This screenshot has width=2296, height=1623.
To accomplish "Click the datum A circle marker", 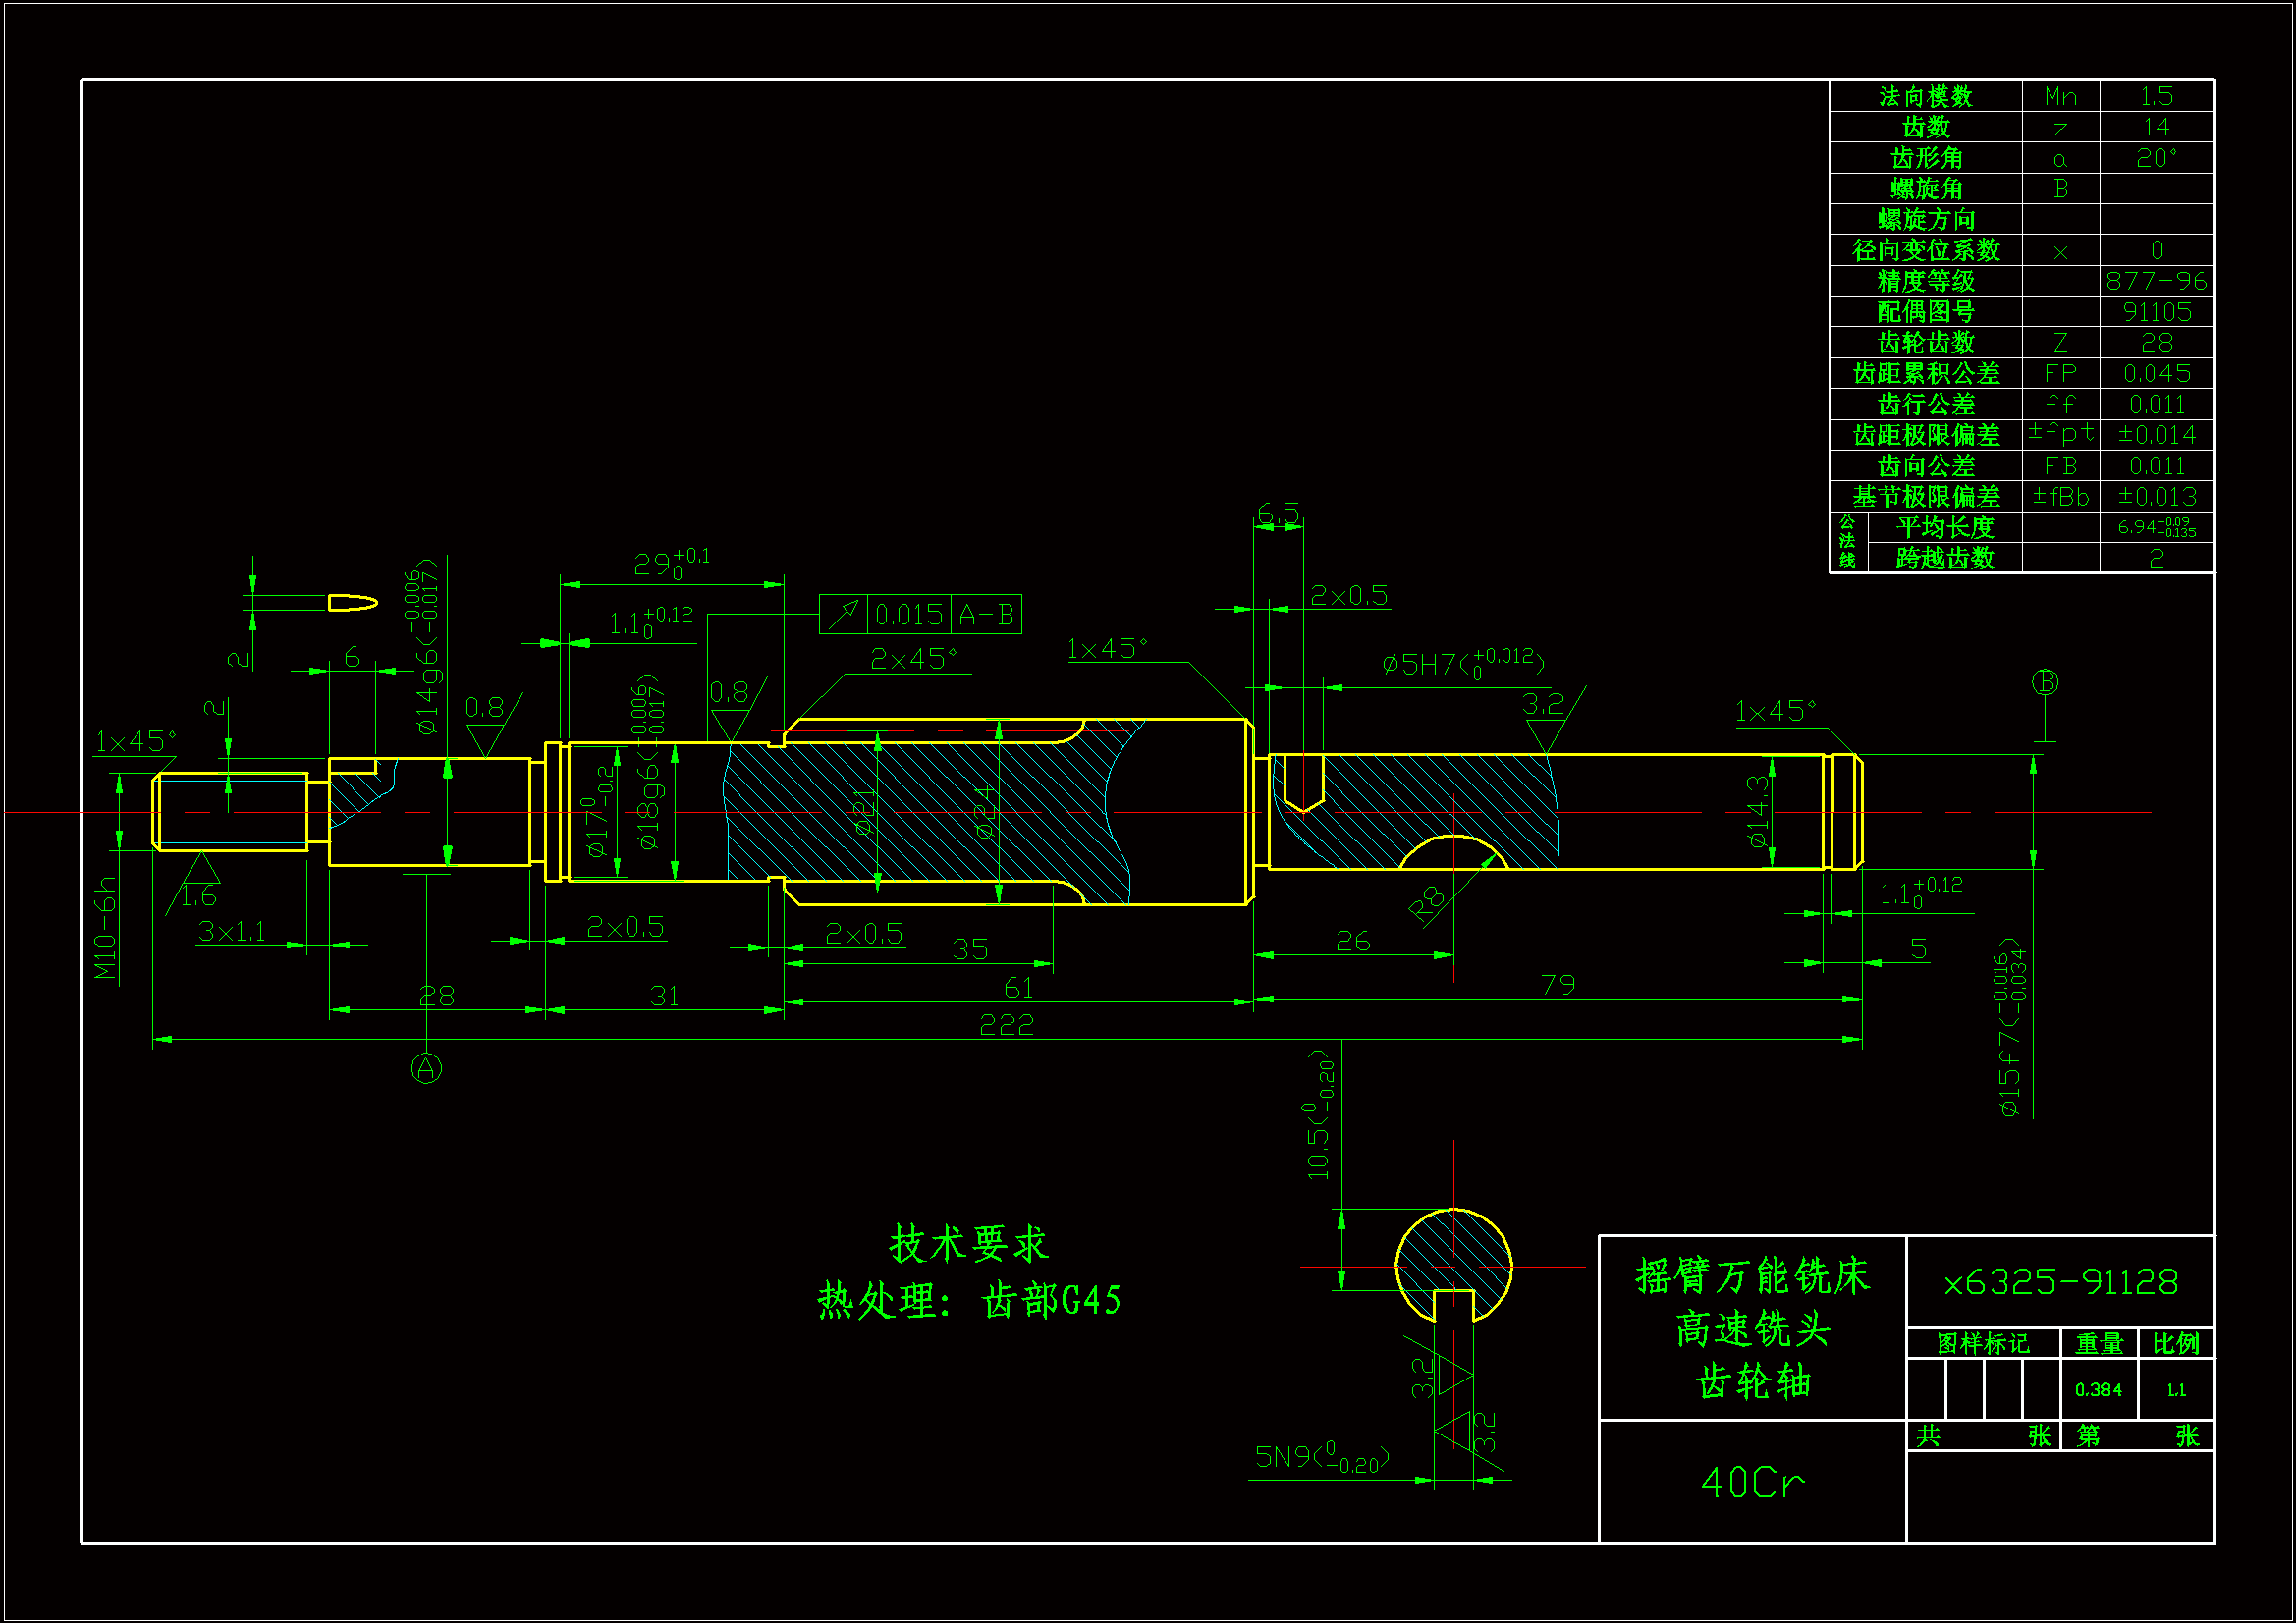I will (426, 1068).
